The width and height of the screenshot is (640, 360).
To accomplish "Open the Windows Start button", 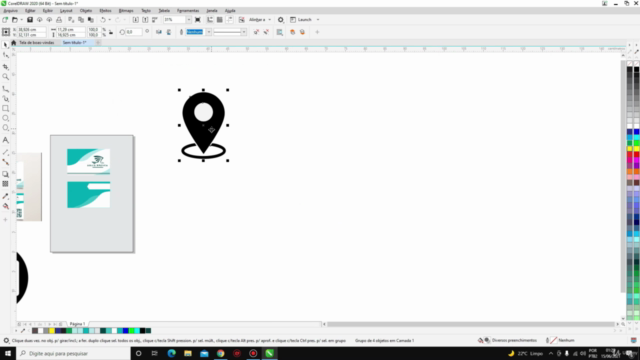I will (8, 353).
